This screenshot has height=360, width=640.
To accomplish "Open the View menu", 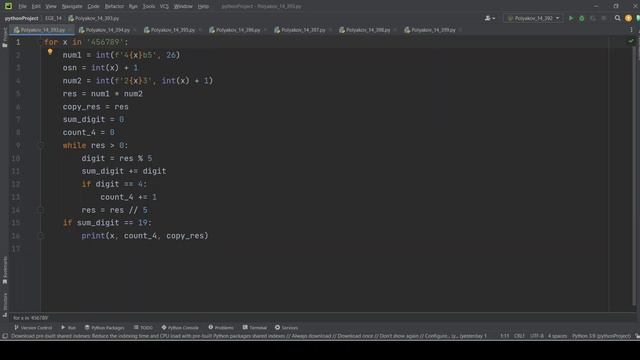I will click(x=51, y=7).
